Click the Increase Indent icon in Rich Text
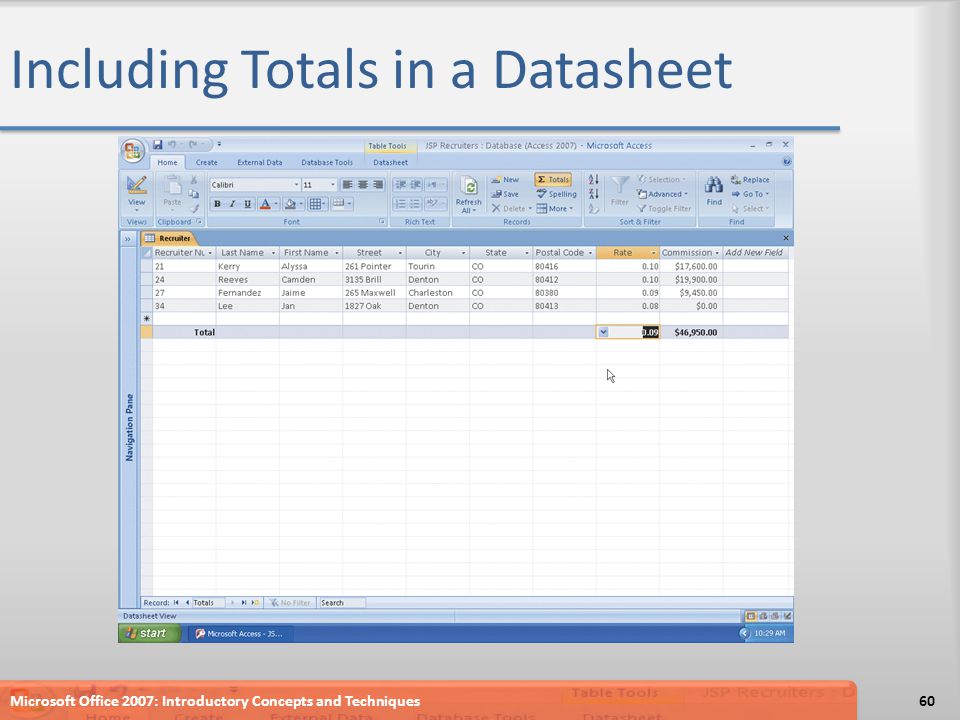960x720 pixels. 416,184
